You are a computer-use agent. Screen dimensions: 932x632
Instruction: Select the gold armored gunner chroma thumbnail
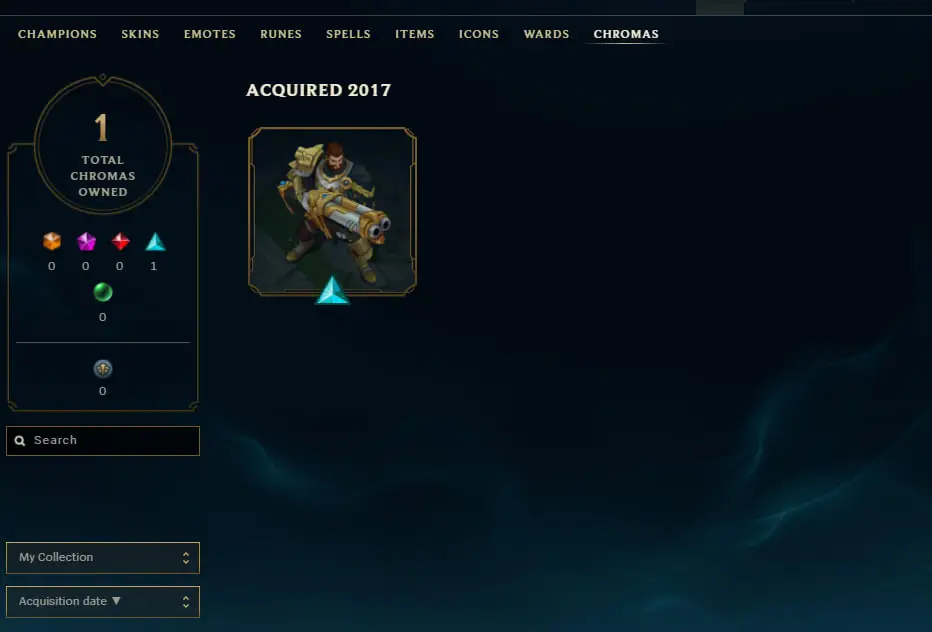pos(332,211)
